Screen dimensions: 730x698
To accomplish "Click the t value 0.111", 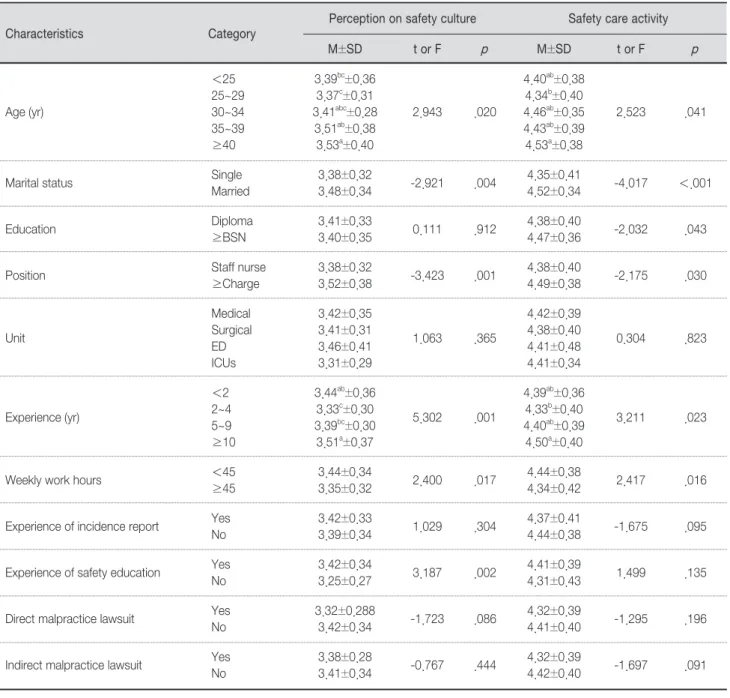I will 427,229.
